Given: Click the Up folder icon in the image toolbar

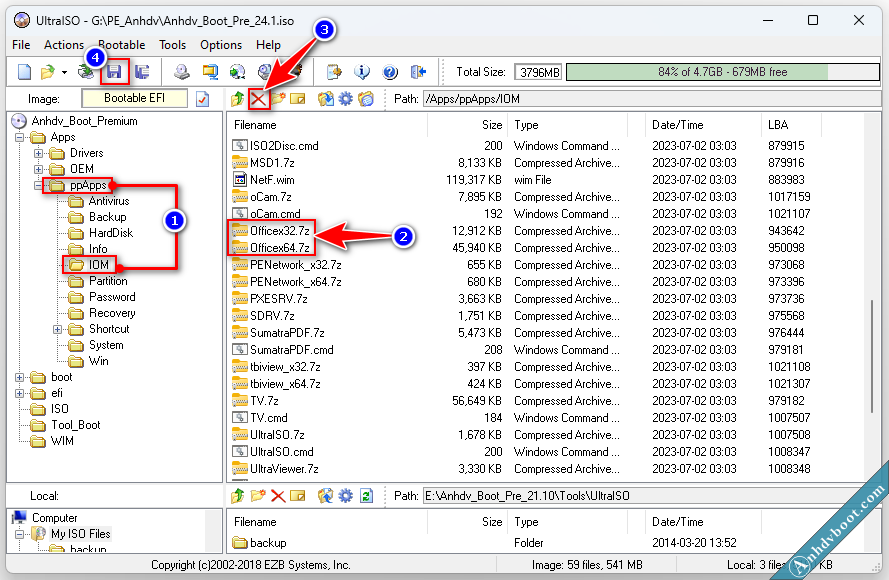Looking at the screenshot, I should coord(237,99).
